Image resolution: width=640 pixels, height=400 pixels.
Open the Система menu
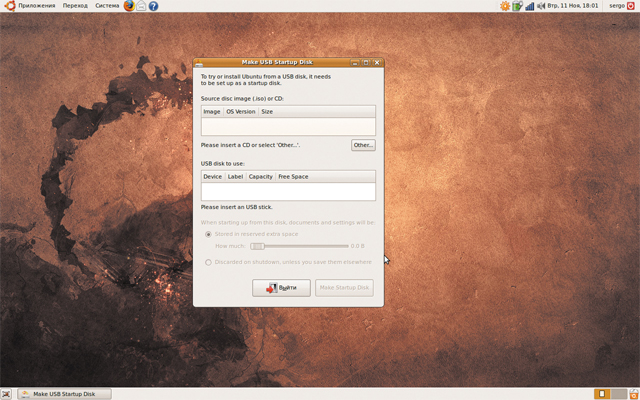click(107, 6)
